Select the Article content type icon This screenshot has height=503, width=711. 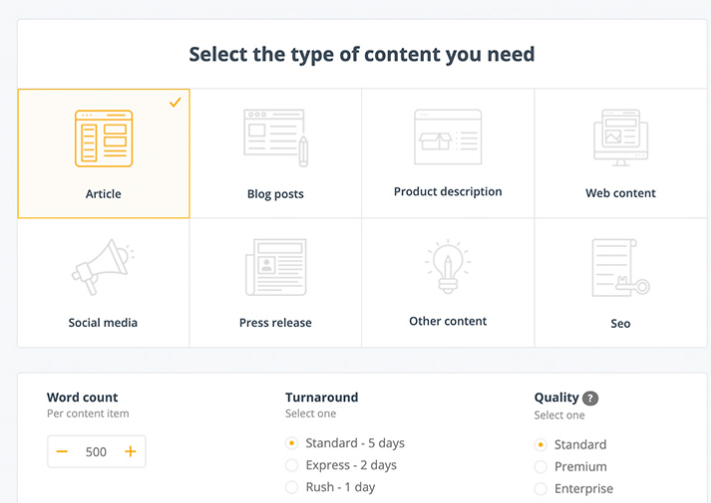tap(103, 138)
